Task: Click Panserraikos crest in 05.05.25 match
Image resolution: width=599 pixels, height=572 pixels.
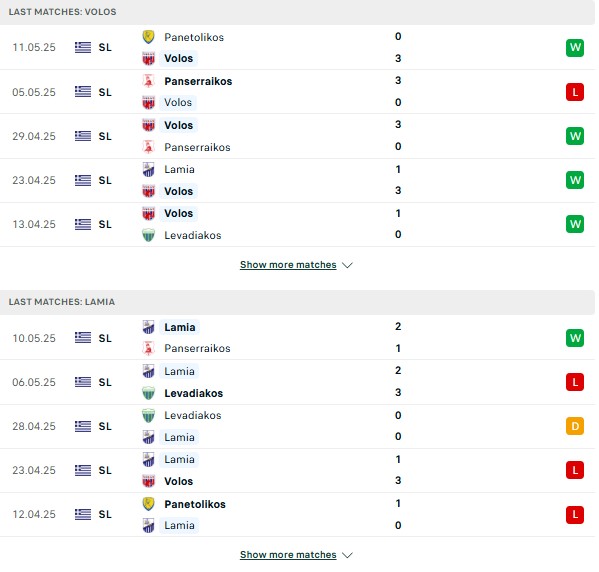Action: 148,81
